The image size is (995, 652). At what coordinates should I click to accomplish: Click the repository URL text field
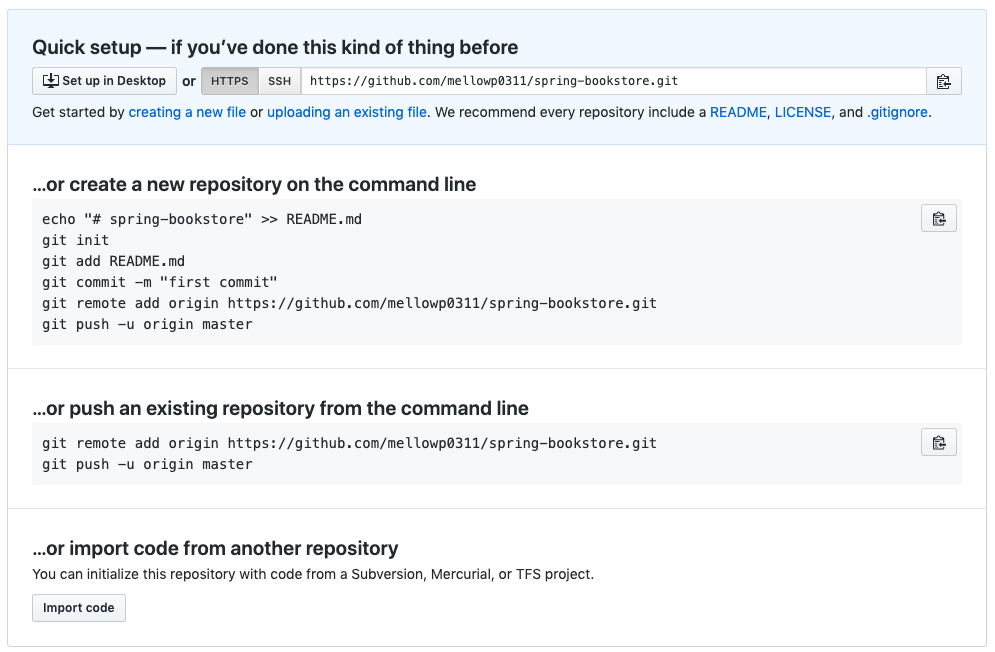click(x=612, y=81)
